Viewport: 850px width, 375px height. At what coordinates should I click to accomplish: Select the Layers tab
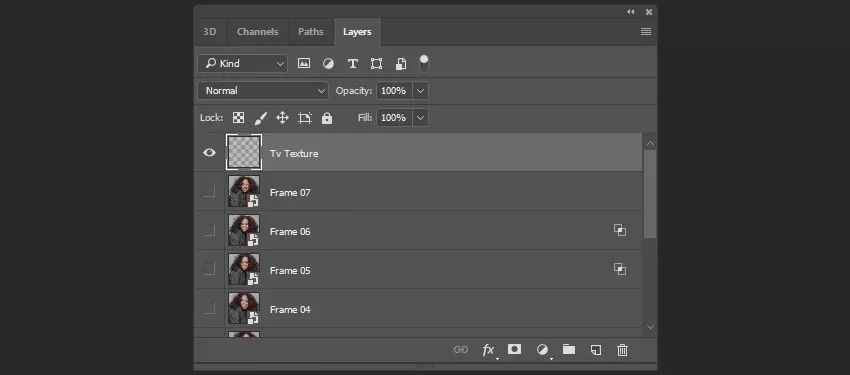[x=357, y=31]
